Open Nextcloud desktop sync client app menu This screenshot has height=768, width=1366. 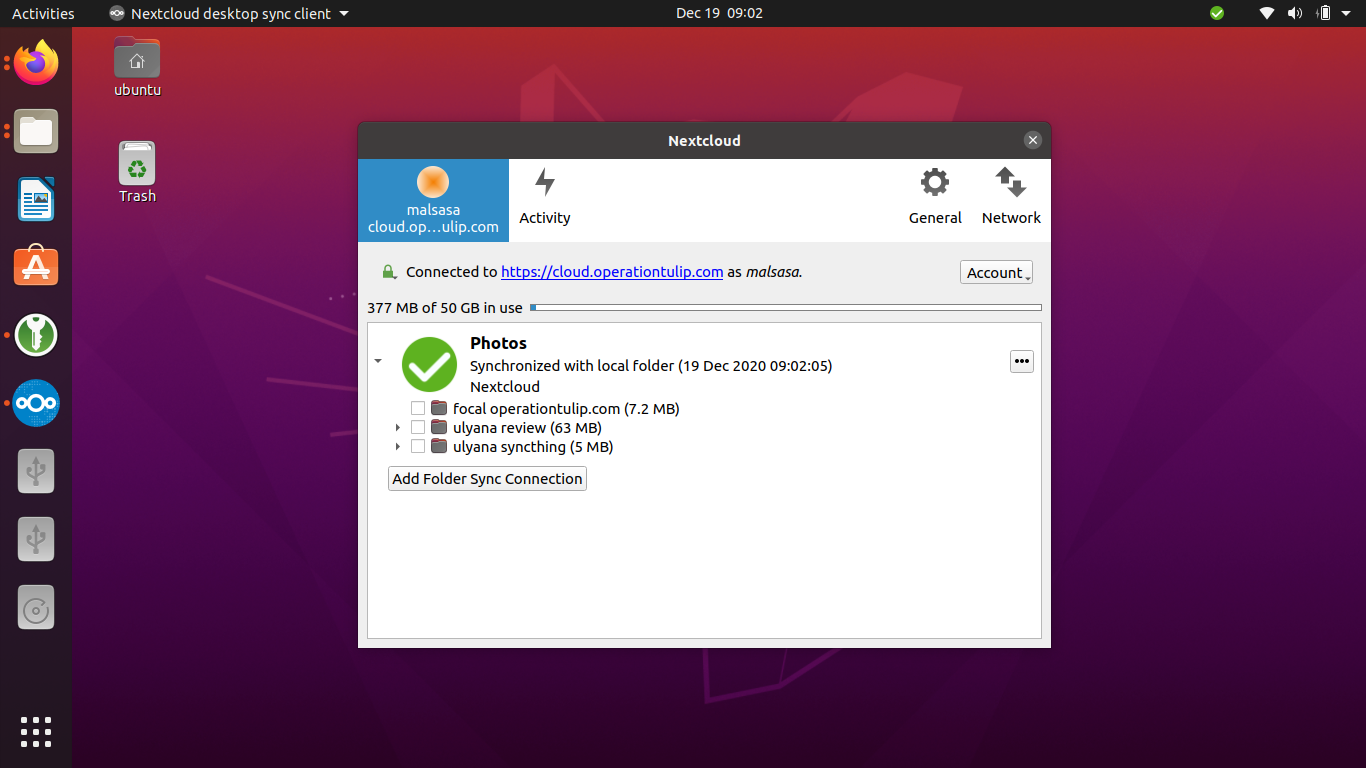(229, 13)
